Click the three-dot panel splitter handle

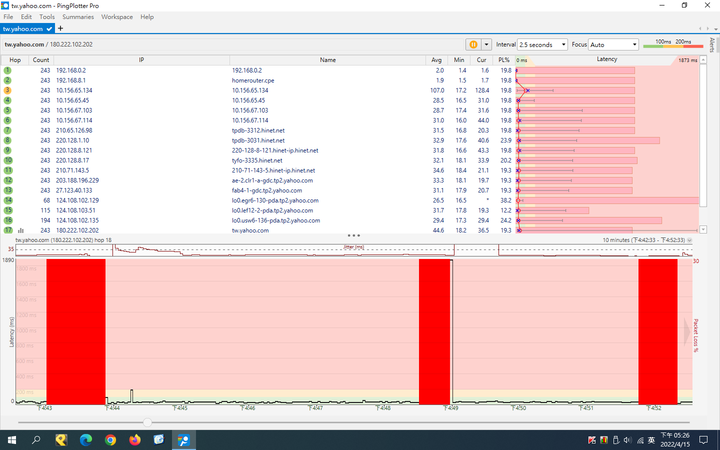click(354, 236)
